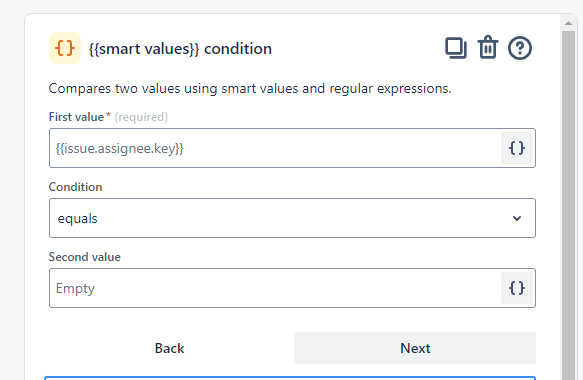
Task: Focus the Second value Empty field
Action: click(x=275, y=288)
